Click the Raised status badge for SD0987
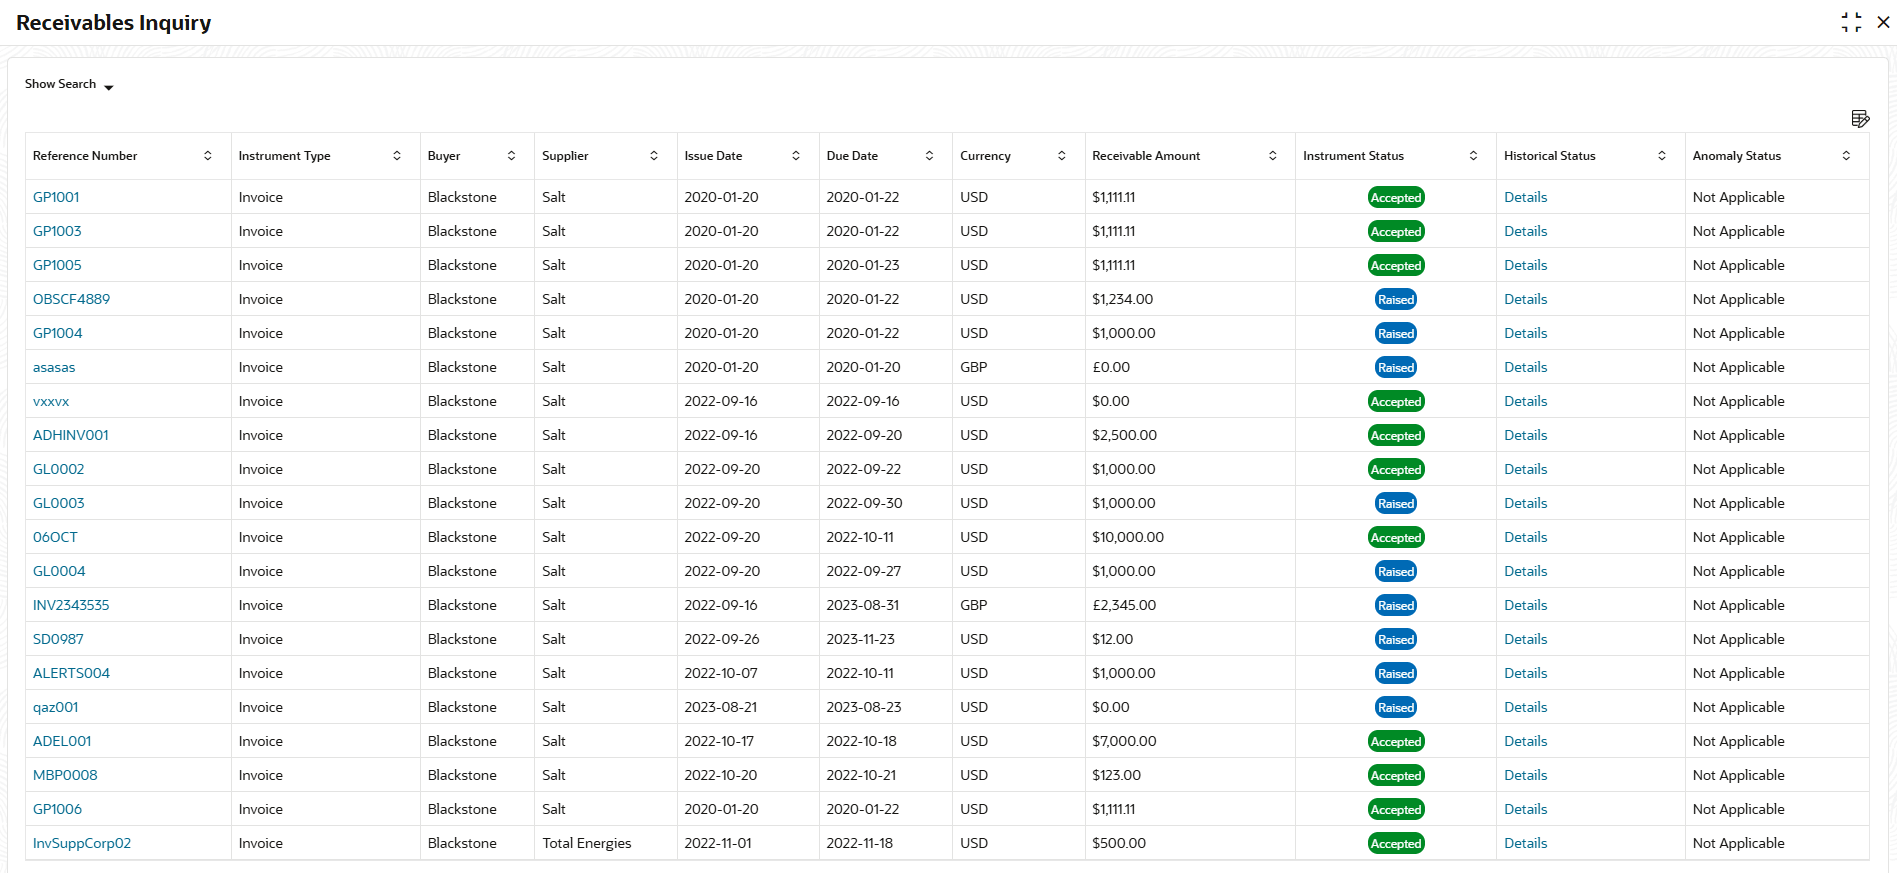The width and height of the screenshot is (1897, 873). point(1396,640)
